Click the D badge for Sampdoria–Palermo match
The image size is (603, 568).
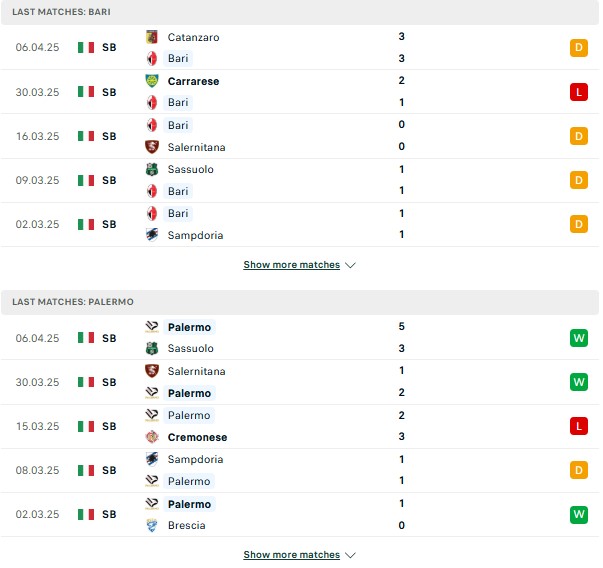tap(579, 470)
